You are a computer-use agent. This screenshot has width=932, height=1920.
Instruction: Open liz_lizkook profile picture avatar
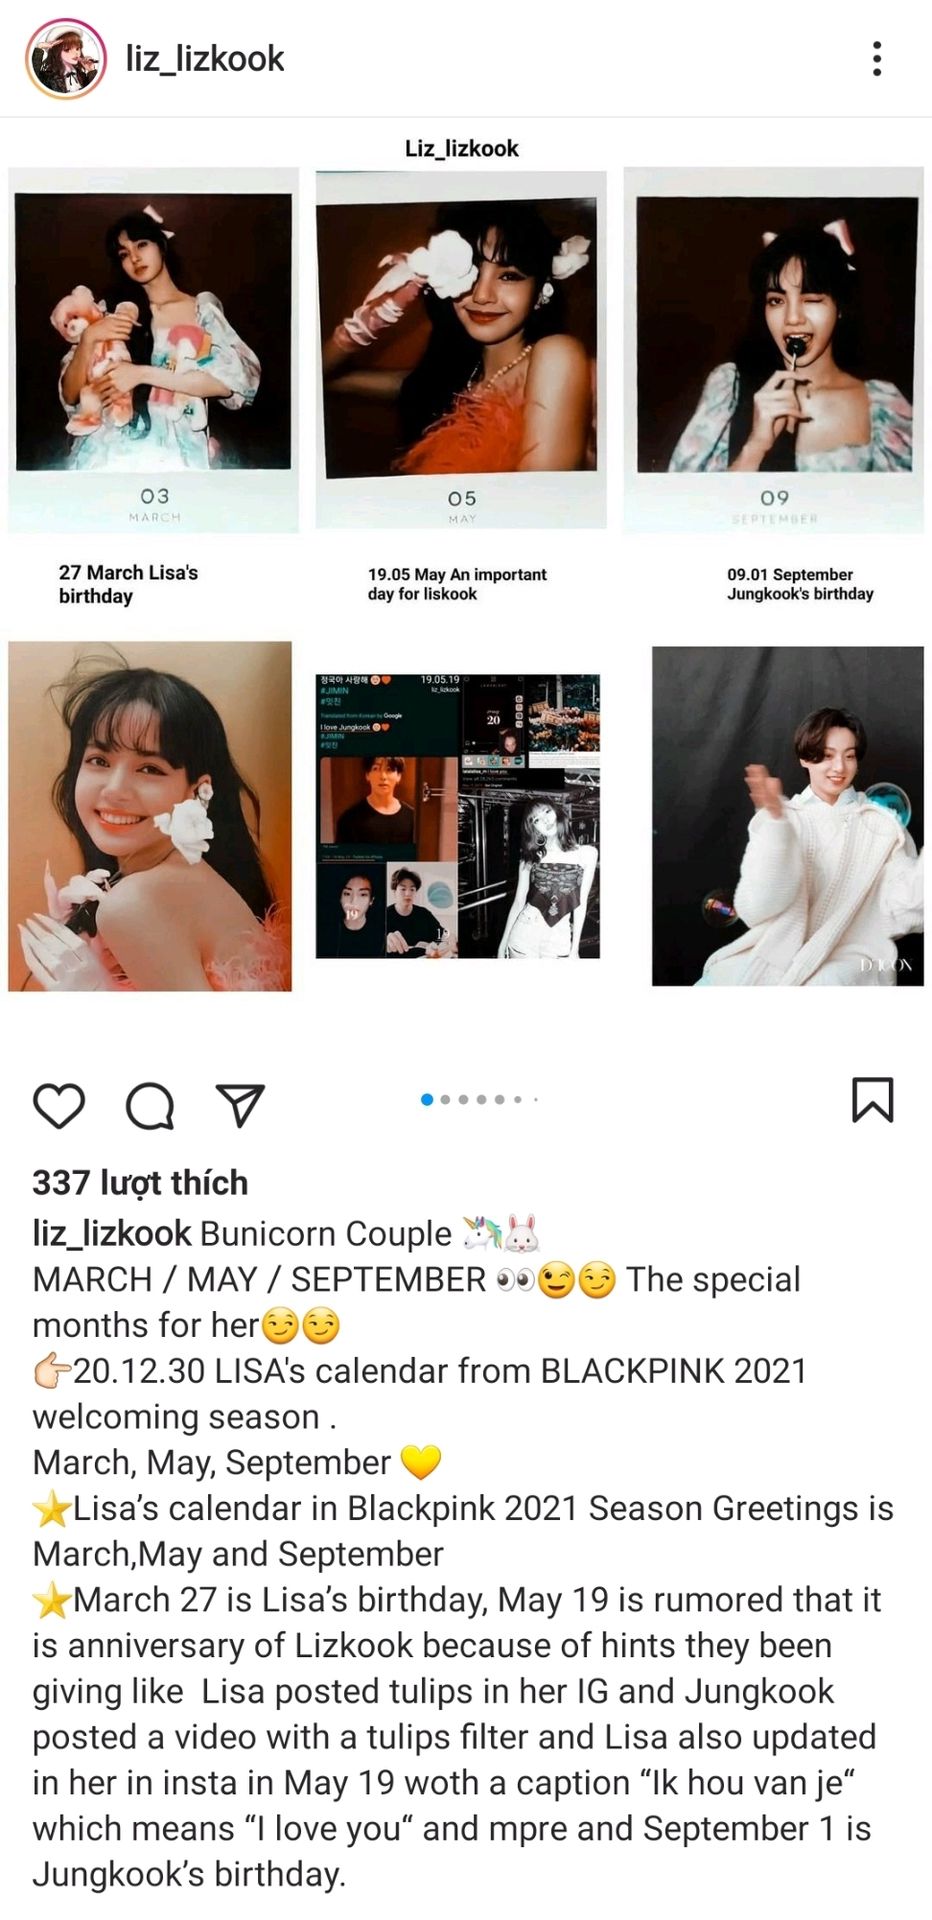point(66,59)
